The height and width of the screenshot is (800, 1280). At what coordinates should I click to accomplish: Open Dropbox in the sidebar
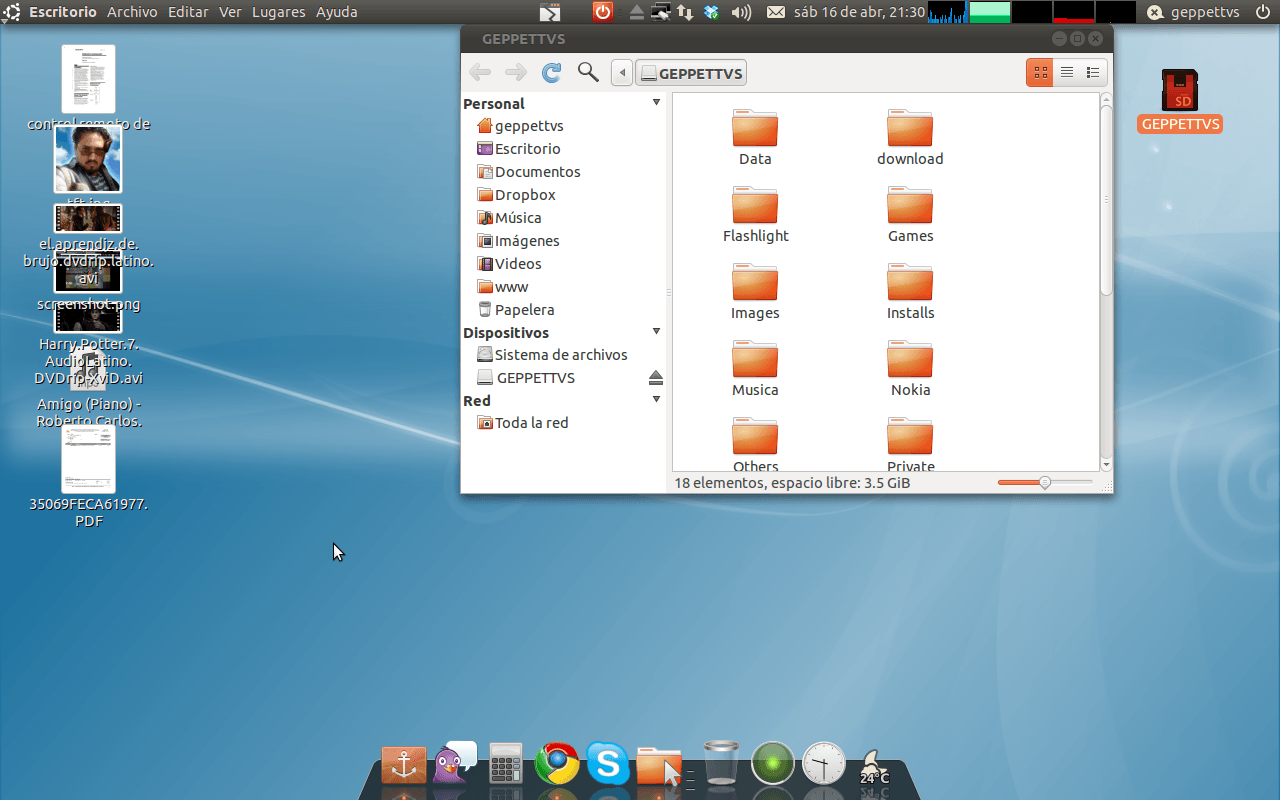(517, 195)
